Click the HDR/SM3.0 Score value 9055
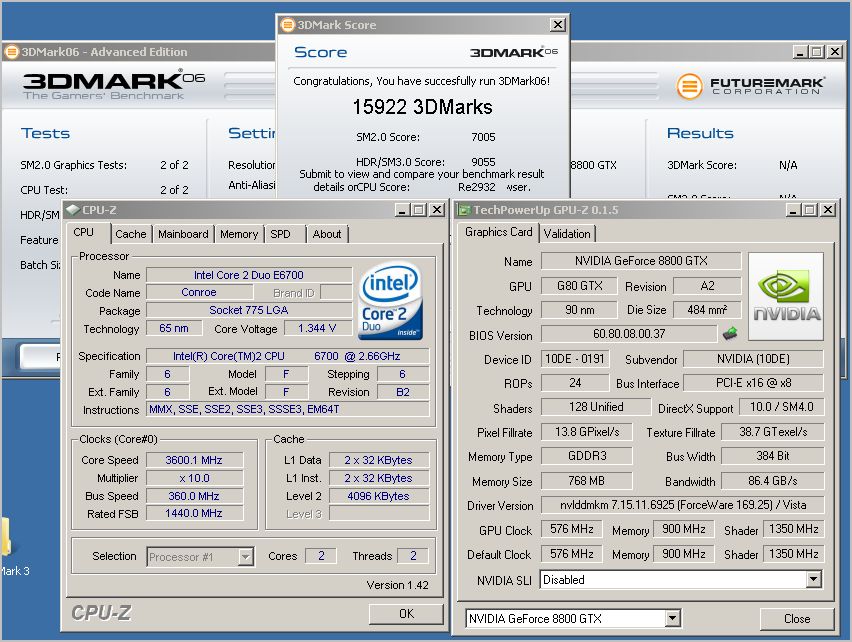The width and height of the screenshot is (852, 642). tap(483, 162)
